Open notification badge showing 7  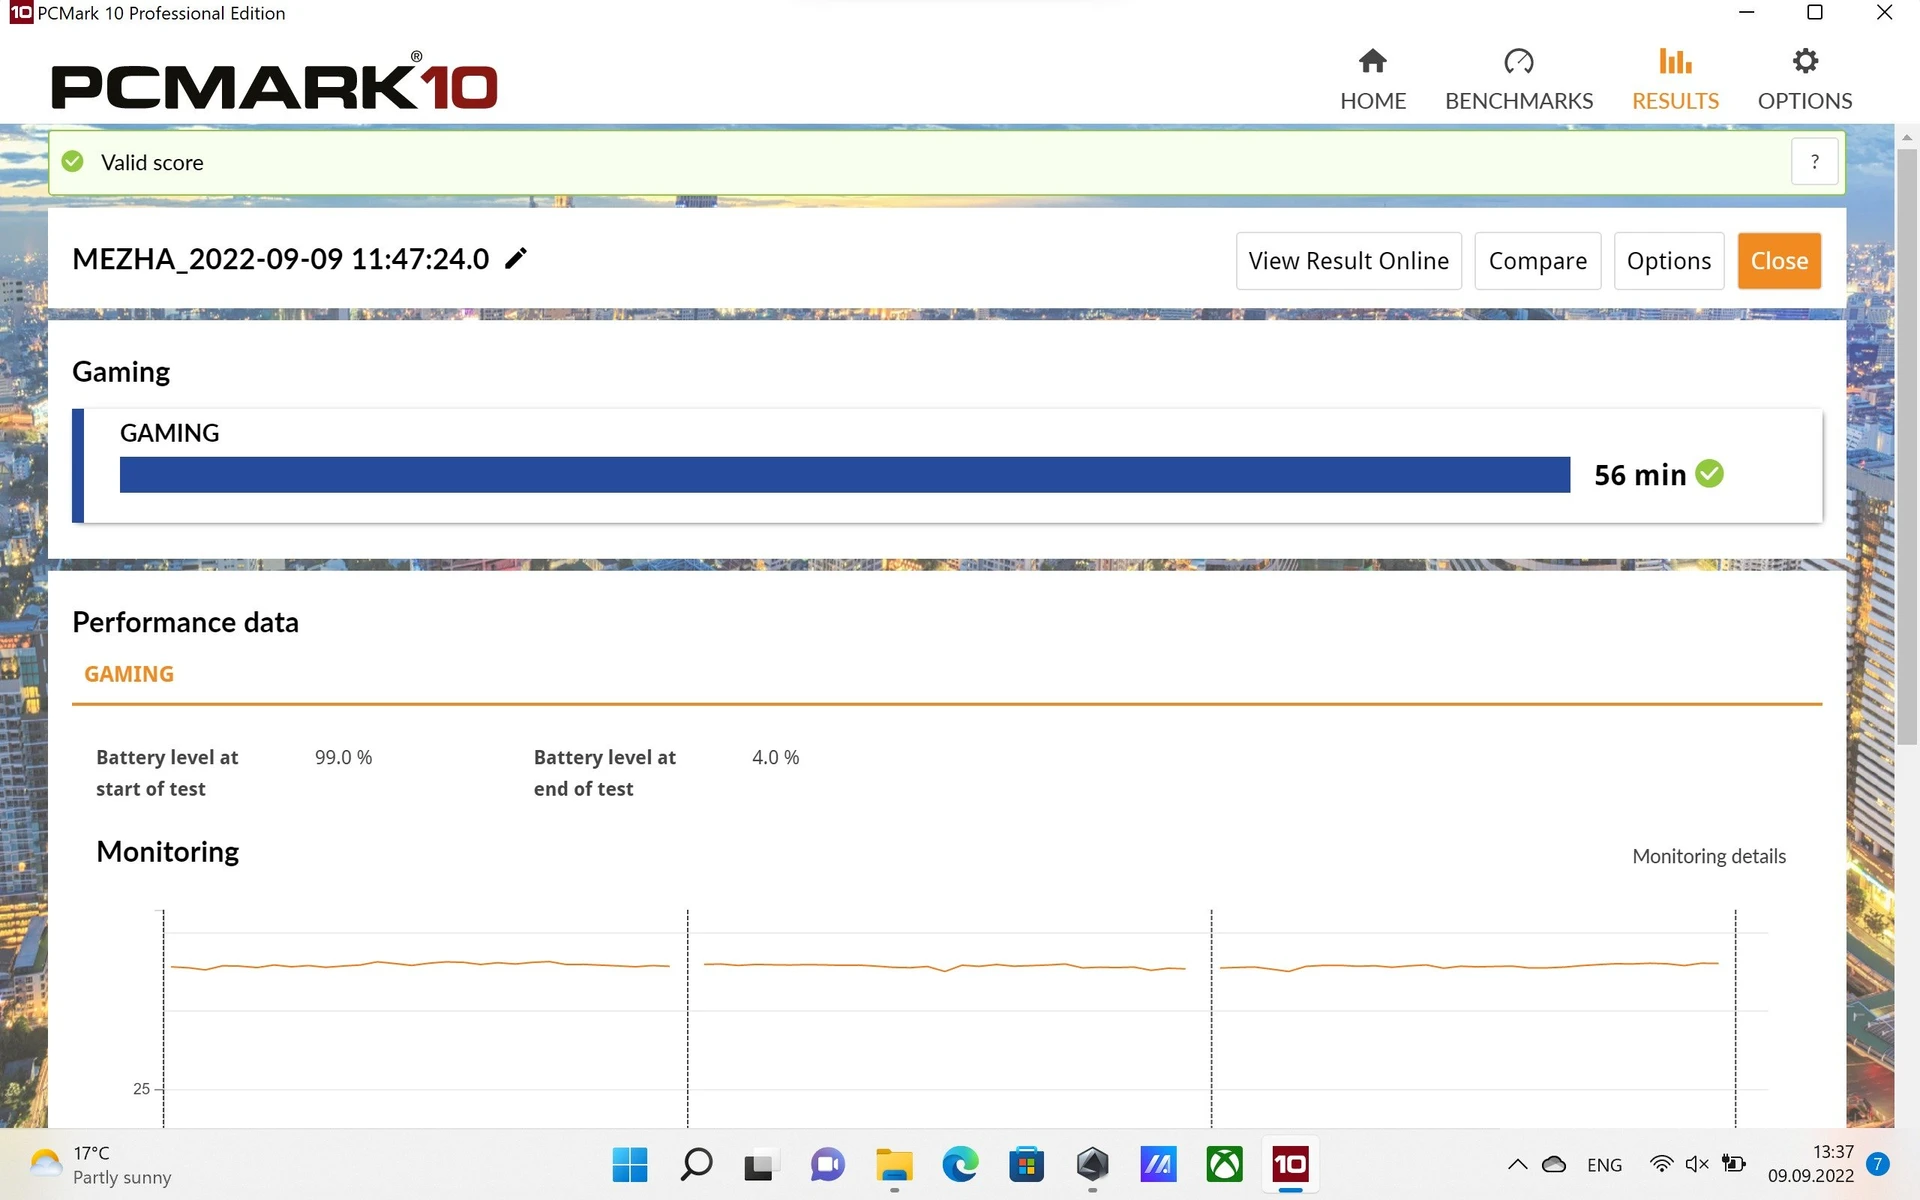point(1878,1164)
